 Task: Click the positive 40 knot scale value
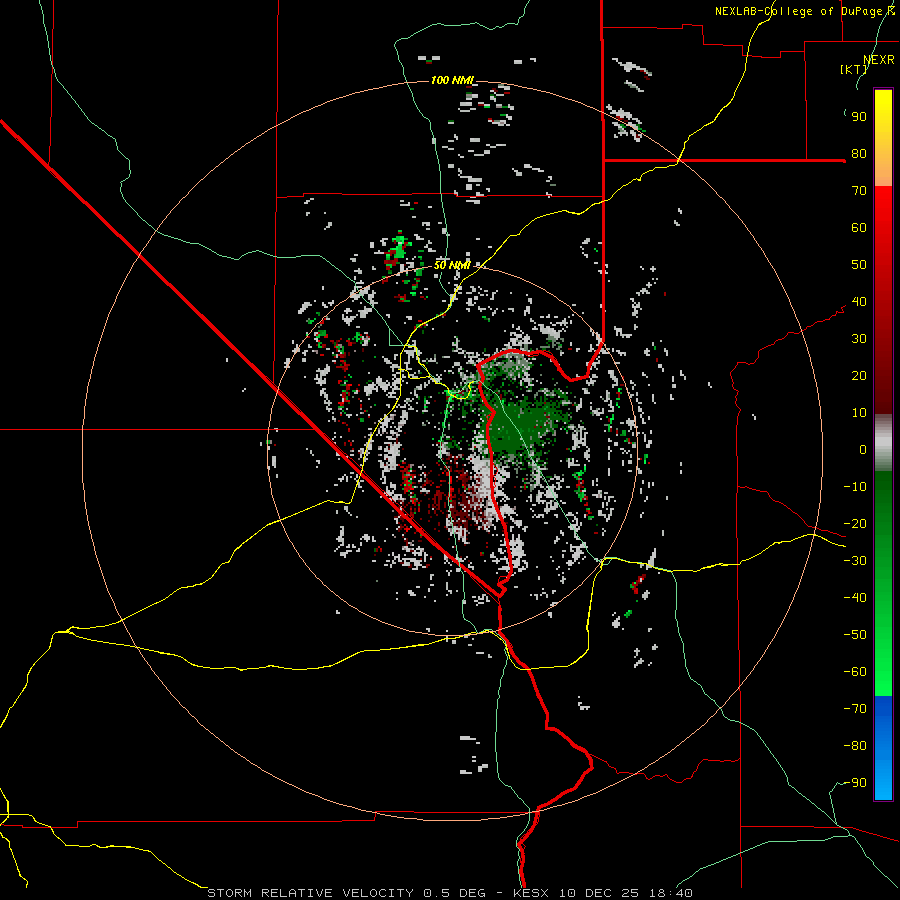(x=859, y=302)
